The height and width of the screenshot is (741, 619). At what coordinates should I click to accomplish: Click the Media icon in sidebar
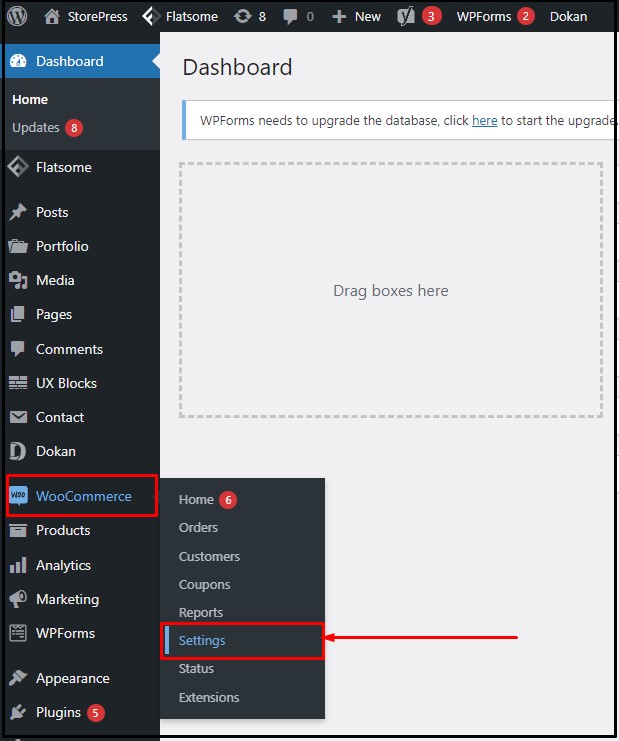[x=18, y=280]
